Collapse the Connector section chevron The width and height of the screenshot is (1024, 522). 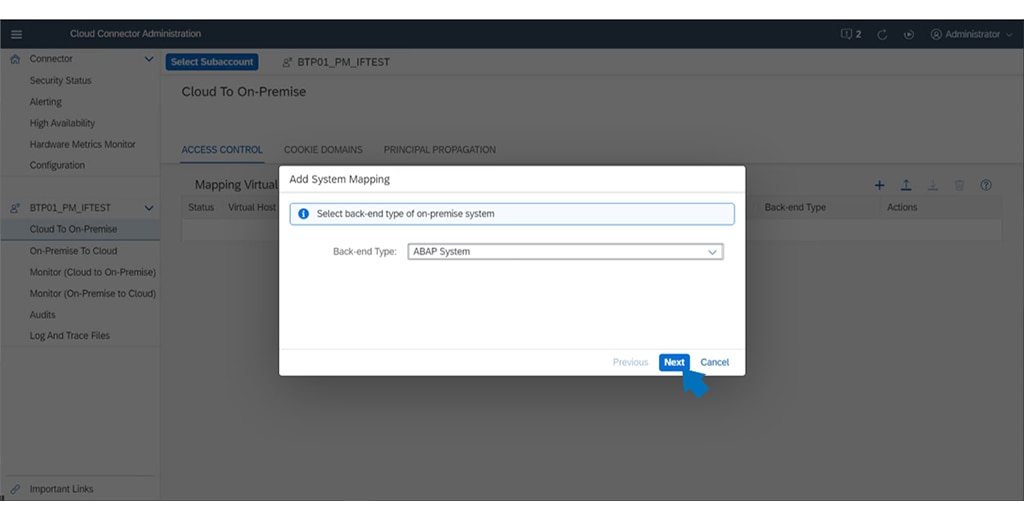(149, 59)
